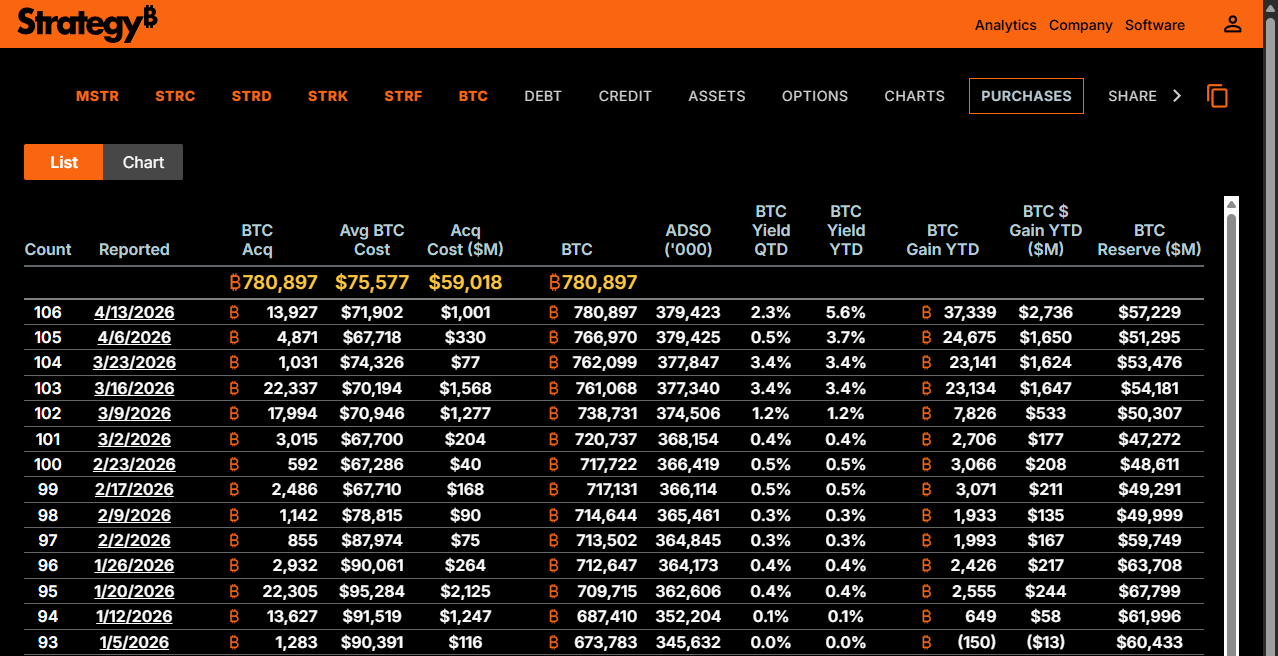Click the Reported column header
Screen dimensions: 1278x656
(x=134, y=249)
